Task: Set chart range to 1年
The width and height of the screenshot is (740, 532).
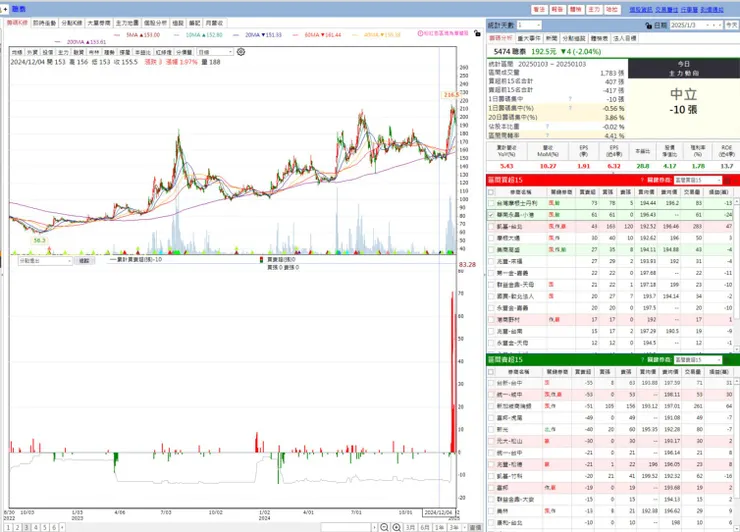Action: click(x=439, y=527)
